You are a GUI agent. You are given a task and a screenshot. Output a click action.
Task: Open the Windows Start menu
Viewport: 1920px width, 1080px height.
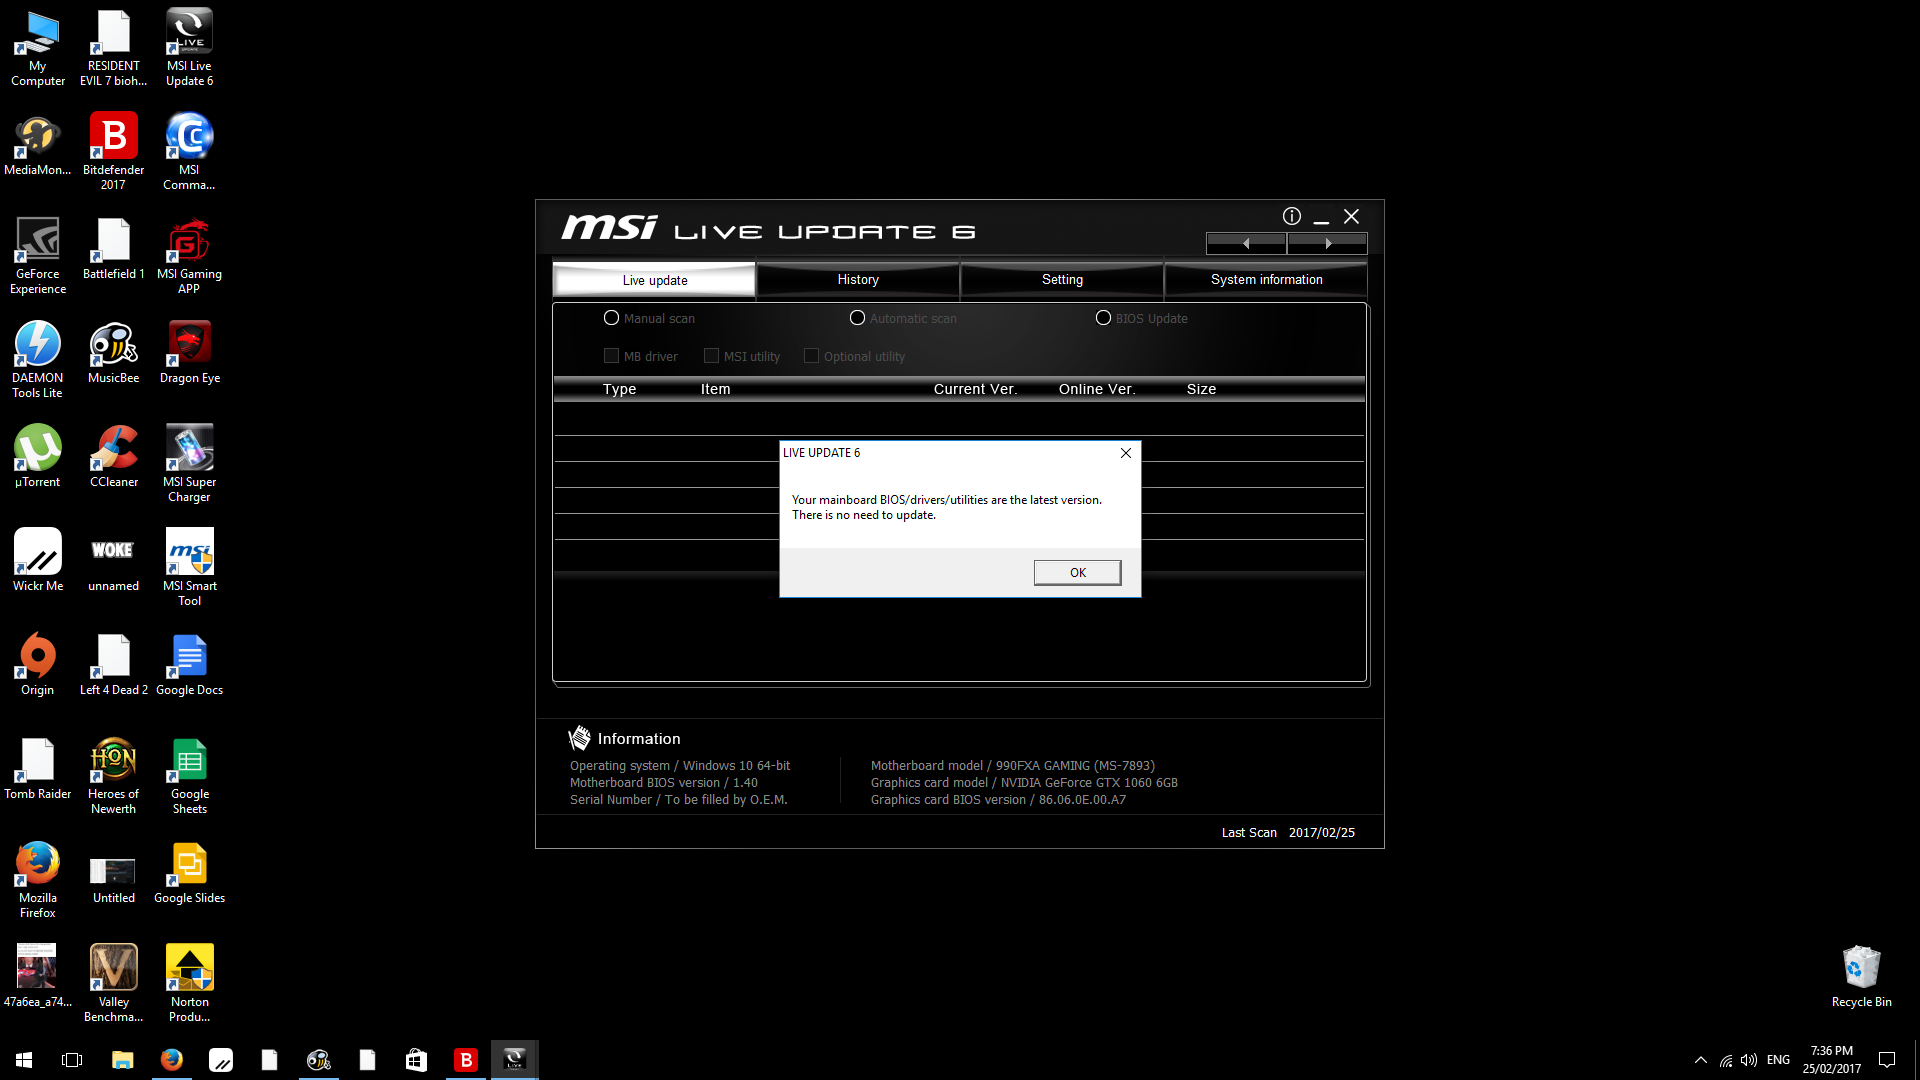(24, 1060)
